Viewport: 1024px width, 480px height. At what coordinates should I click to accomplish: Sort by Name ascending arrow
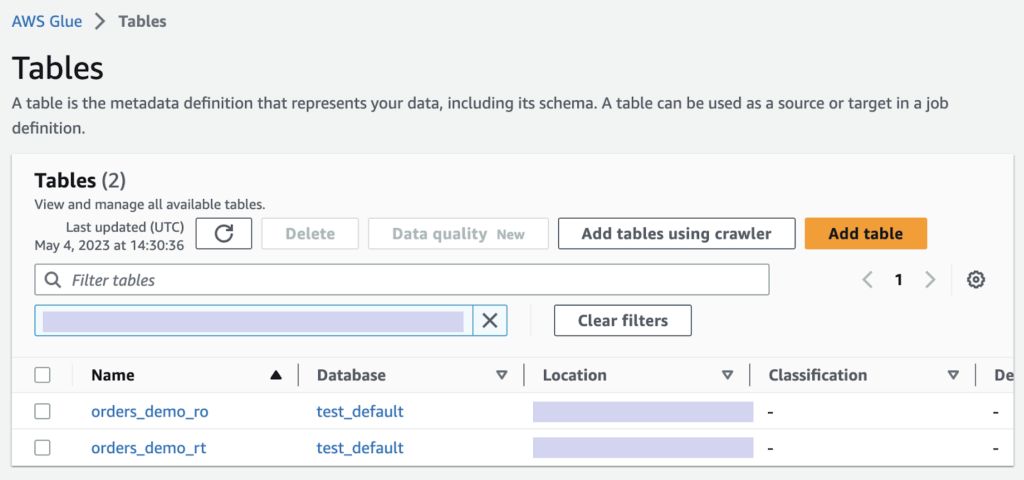tap(276, 375)
